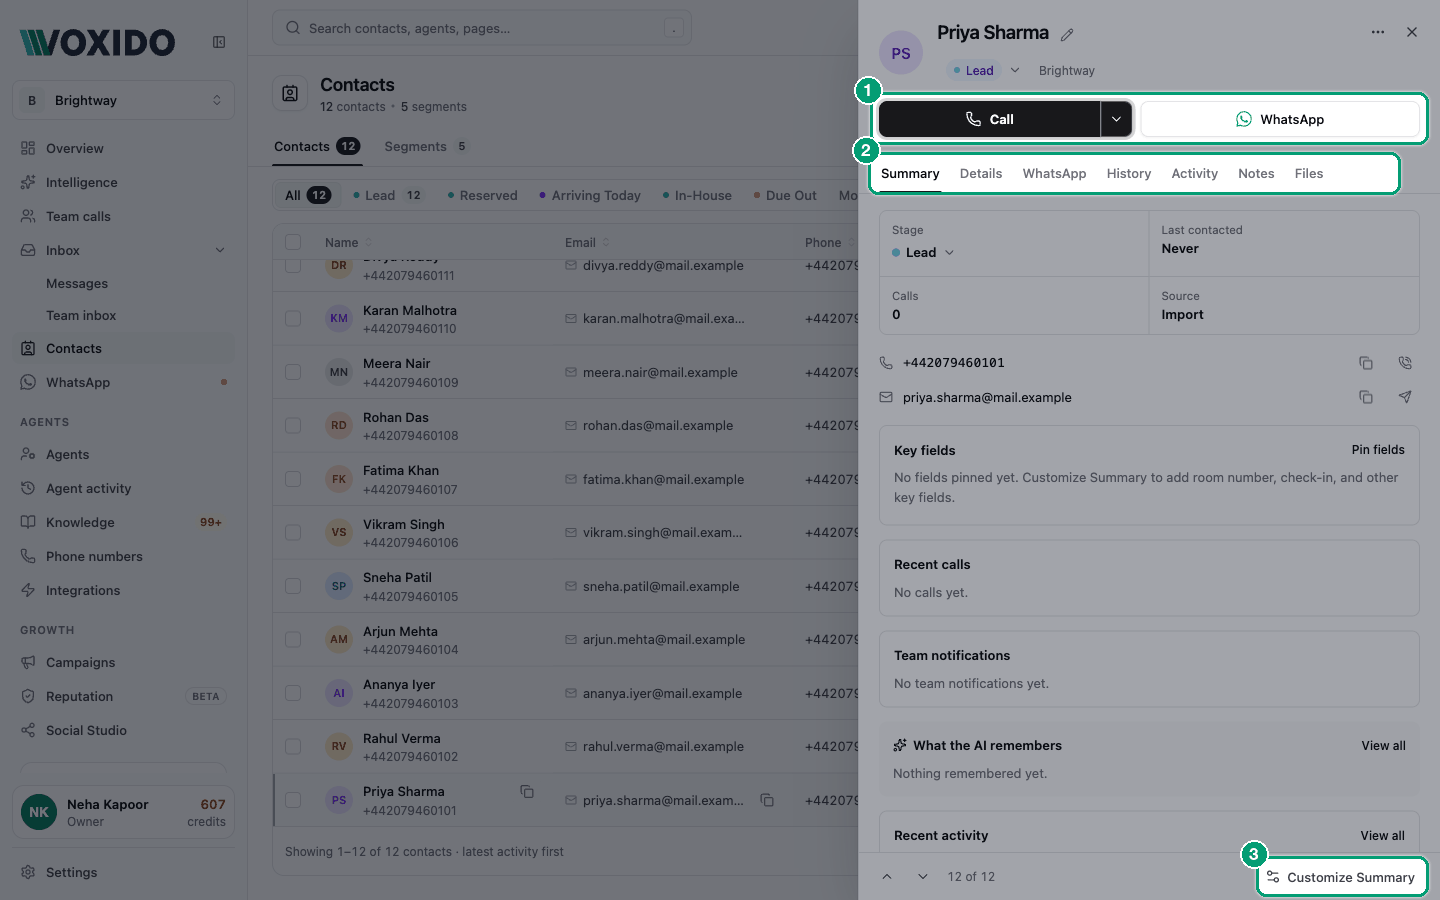The image size is (1440, 900).
Task: Open Overview in the sidebar
Action: point(124,148)
